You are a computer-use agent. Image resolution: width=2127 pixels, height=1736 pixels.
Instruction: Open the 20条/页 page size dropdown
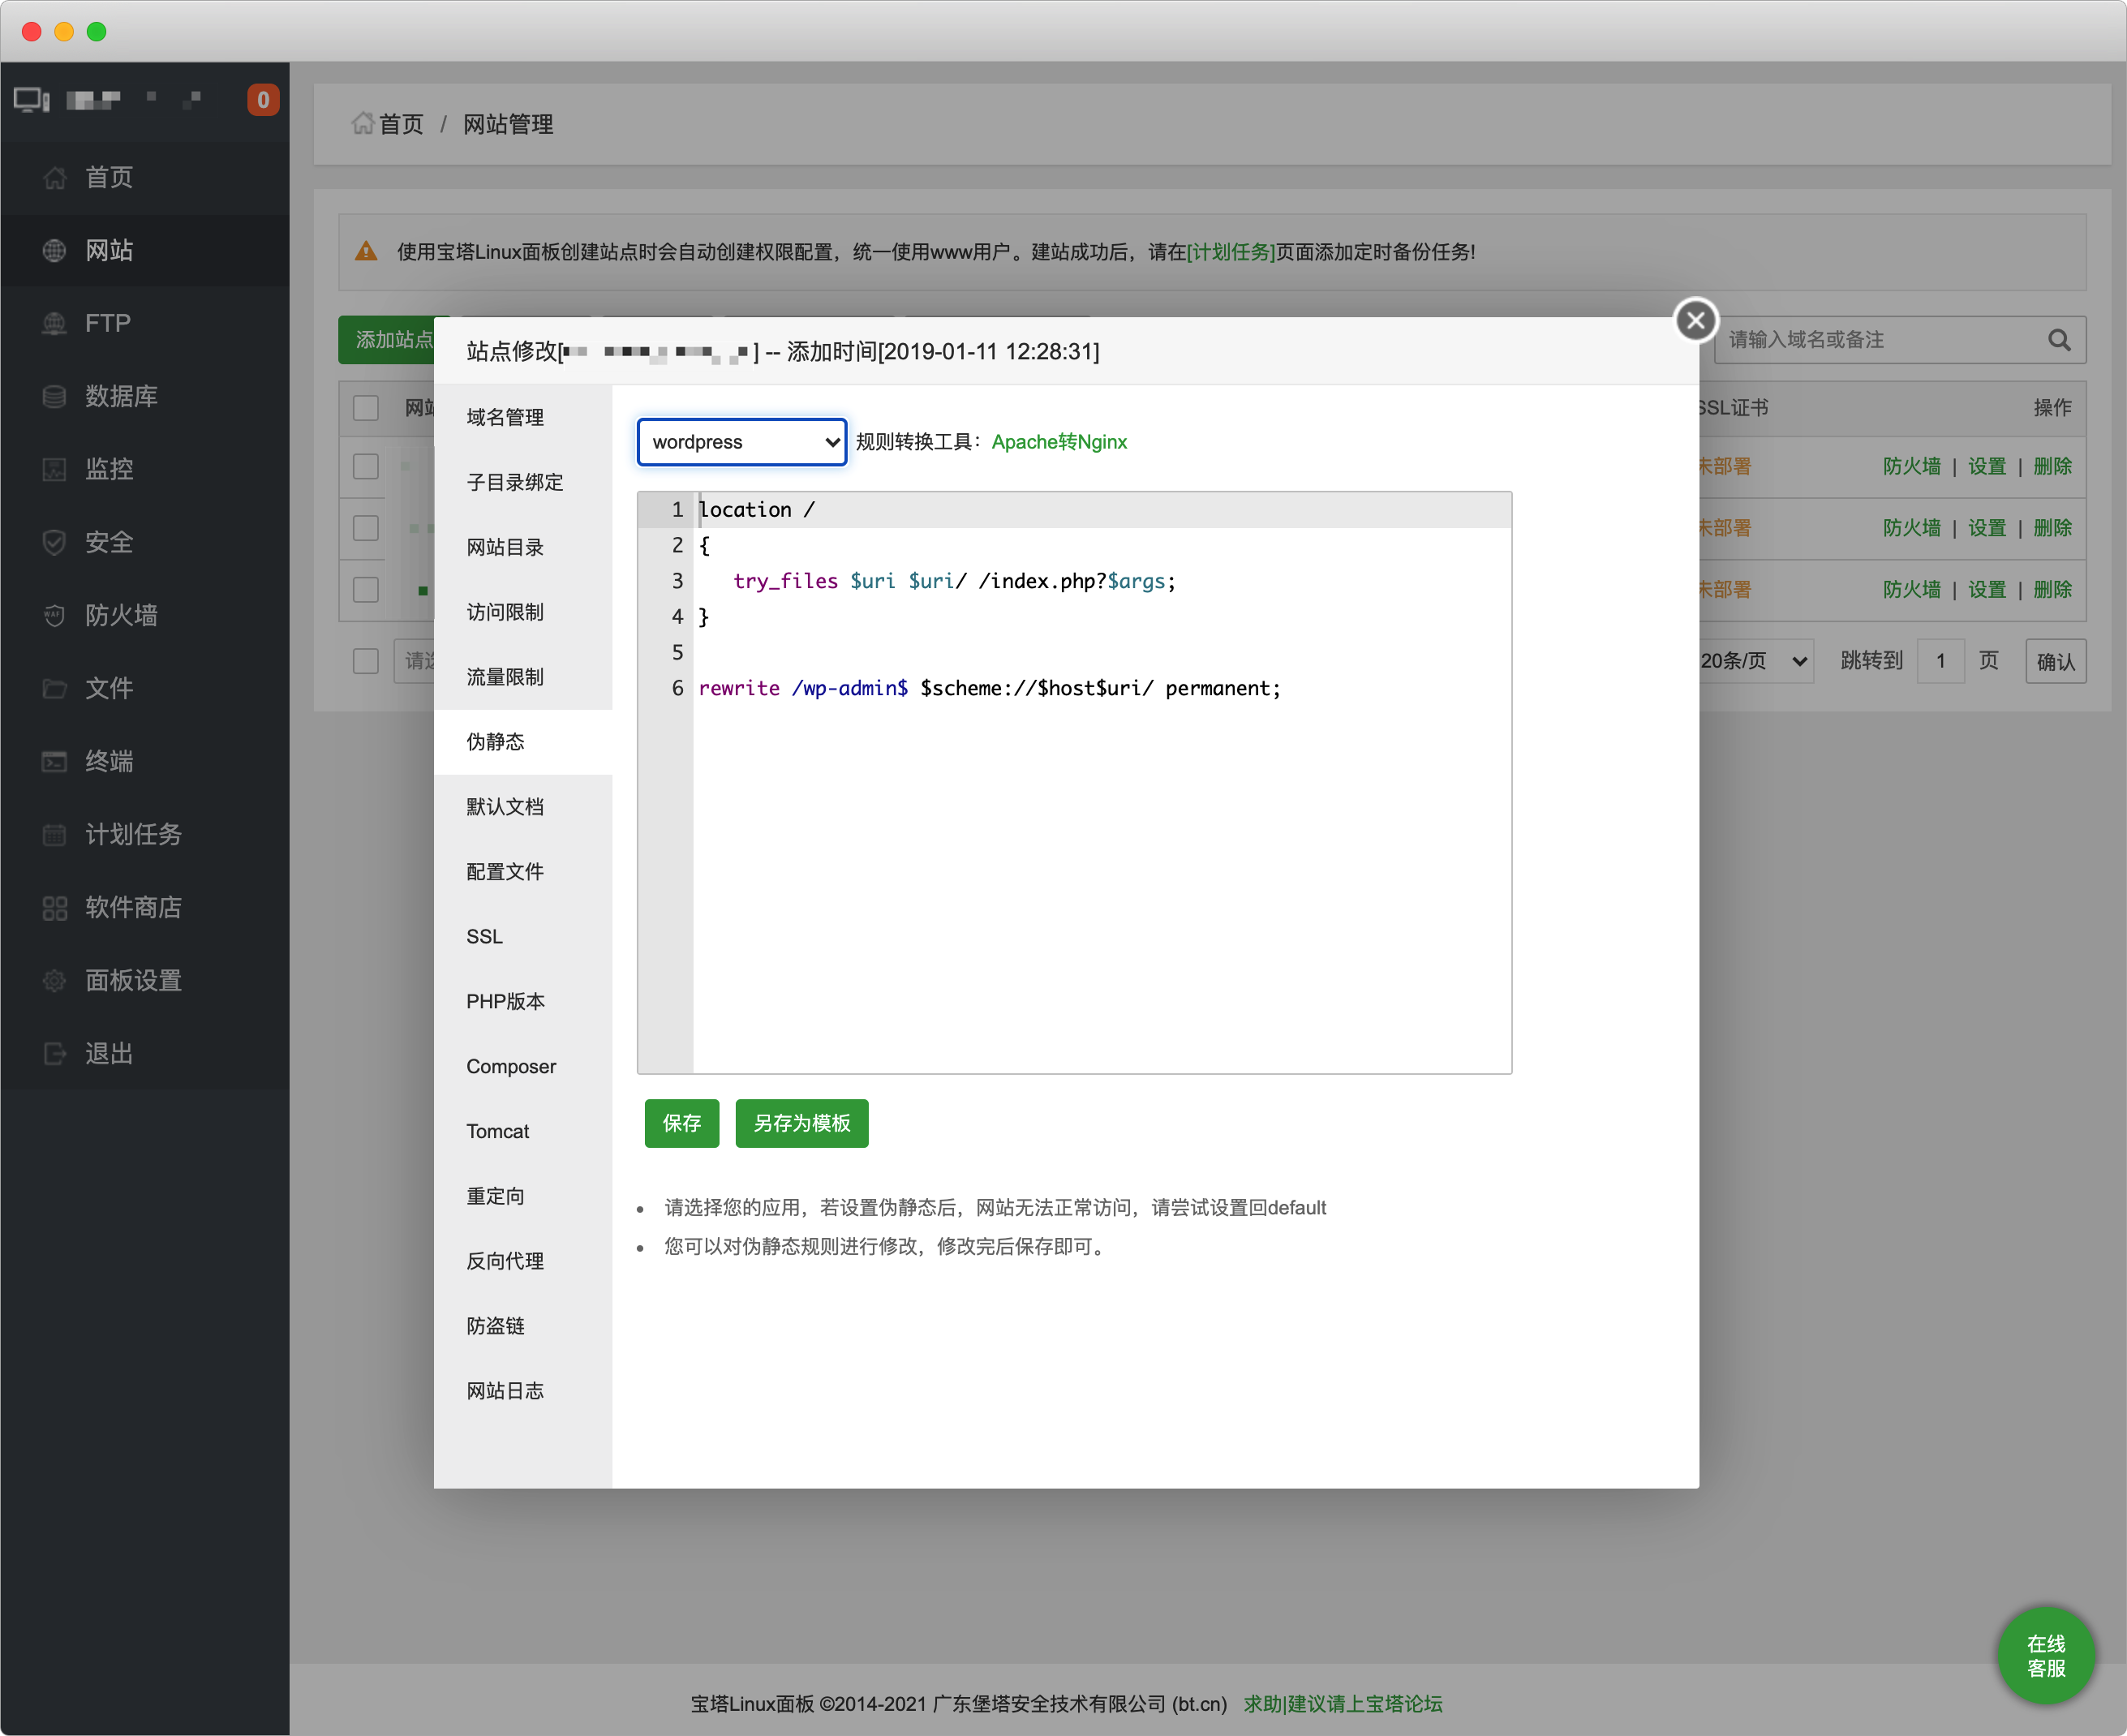coord(1756,661)
